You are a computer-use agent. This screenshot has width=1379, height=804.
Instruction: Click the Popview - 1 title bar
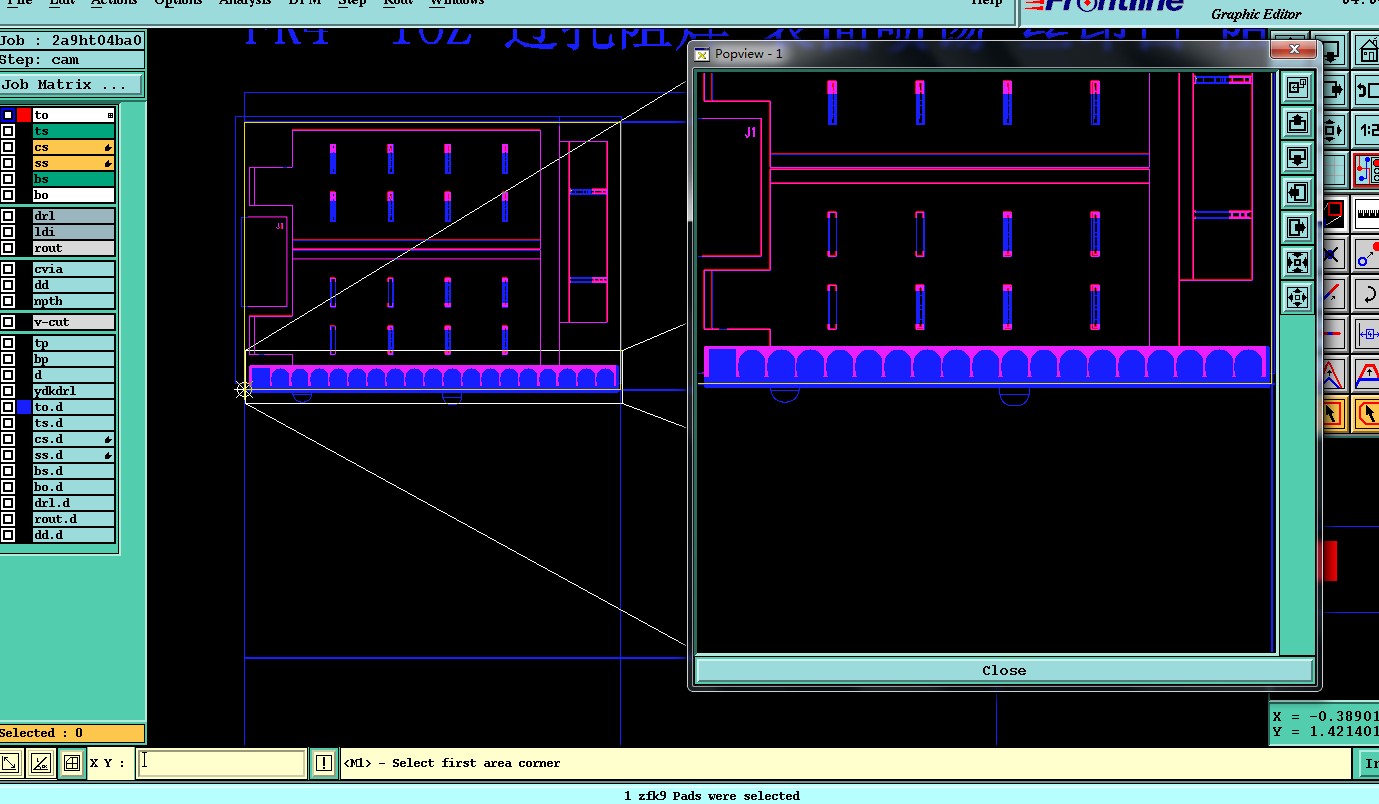(x=980, y=53)
